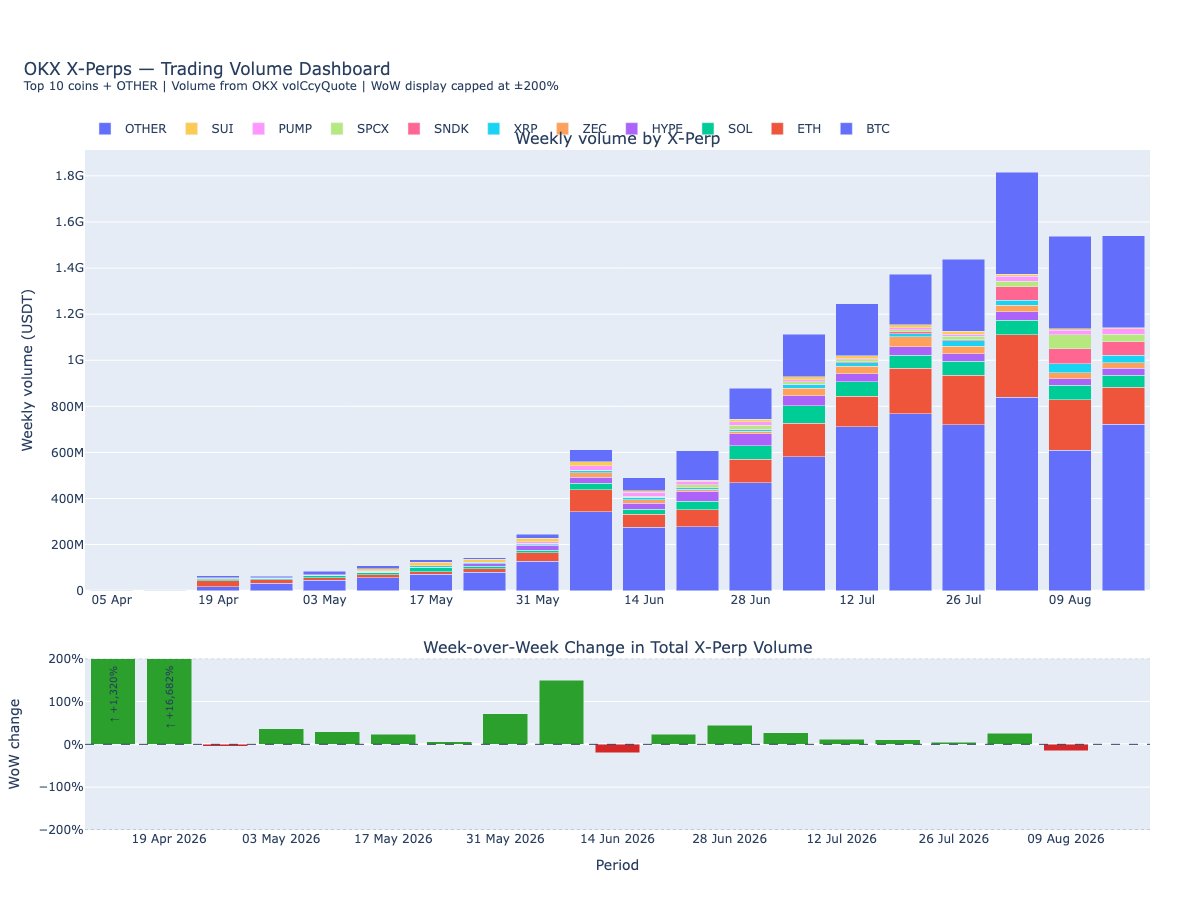This screenshot has height=900, width=1190.
Task: Click the '12 Jul' tick on the volume chart
Action: [x=857, y=600]
